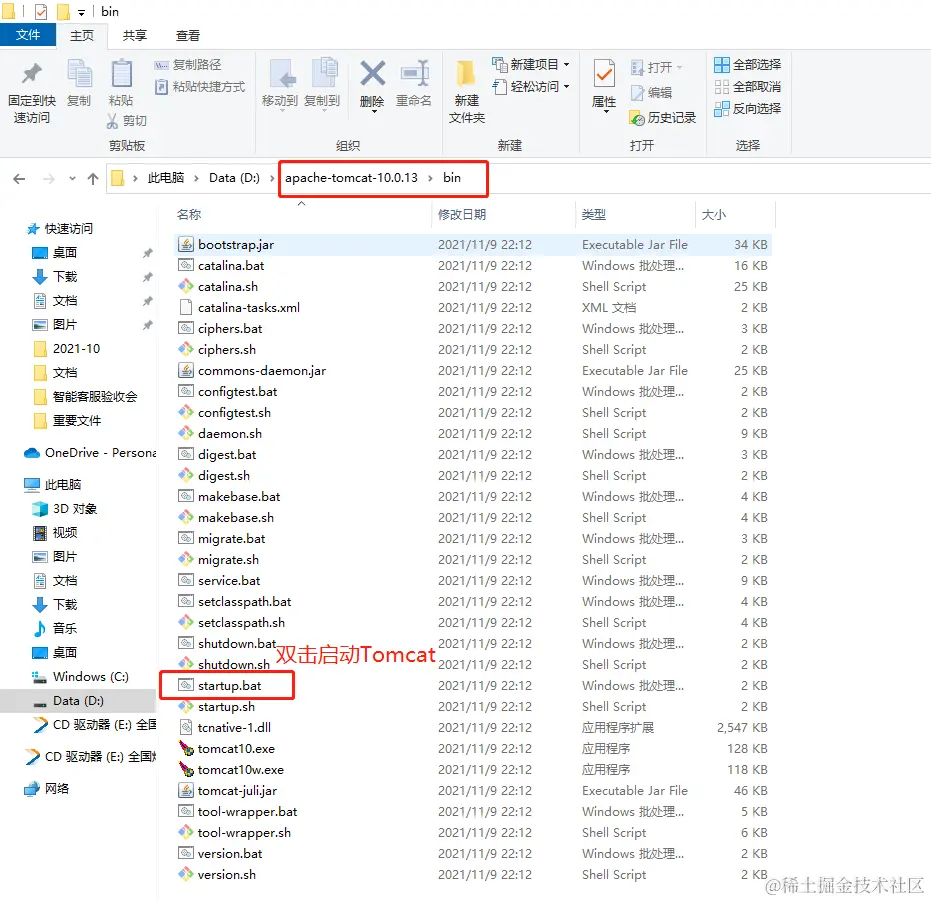
Task: Click the Rename icon
Action: [x=415, y=74]
